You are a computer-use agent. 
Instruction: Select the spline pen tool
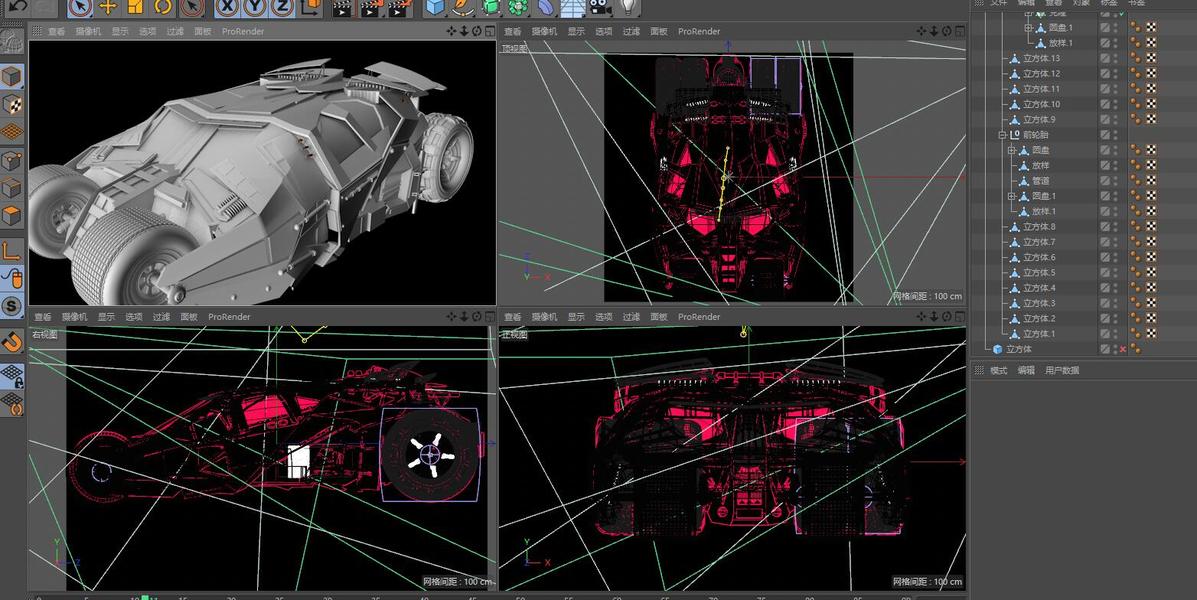coord(463,8)
